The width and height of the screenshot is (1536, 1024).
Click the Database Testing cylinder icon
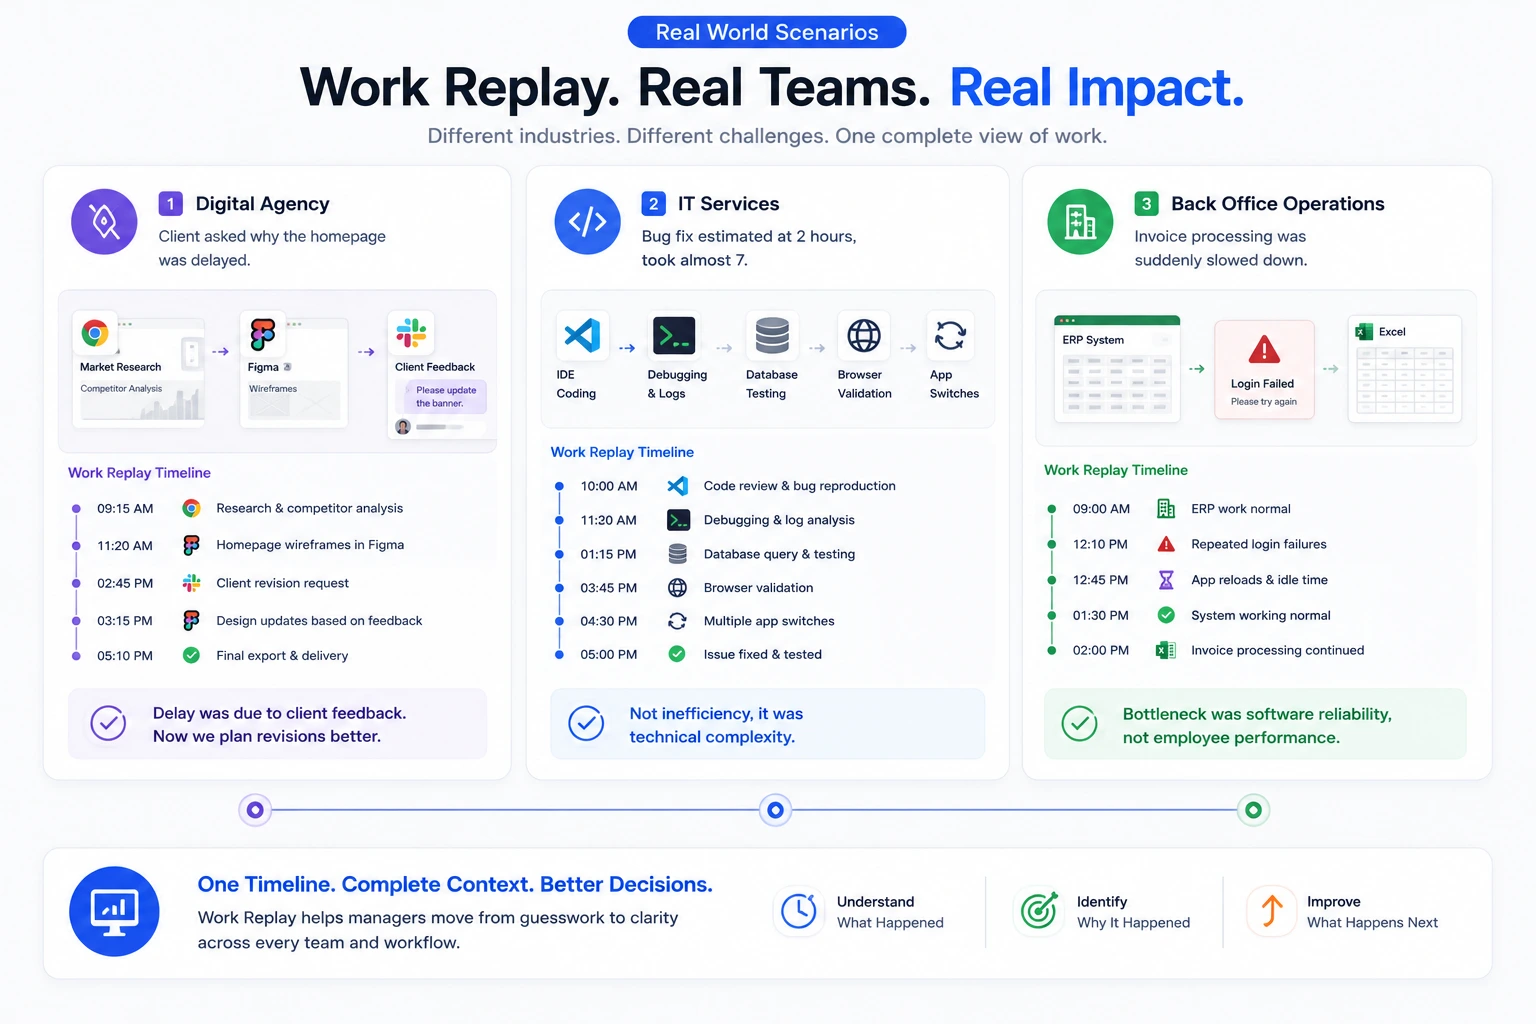click(772, 335)
